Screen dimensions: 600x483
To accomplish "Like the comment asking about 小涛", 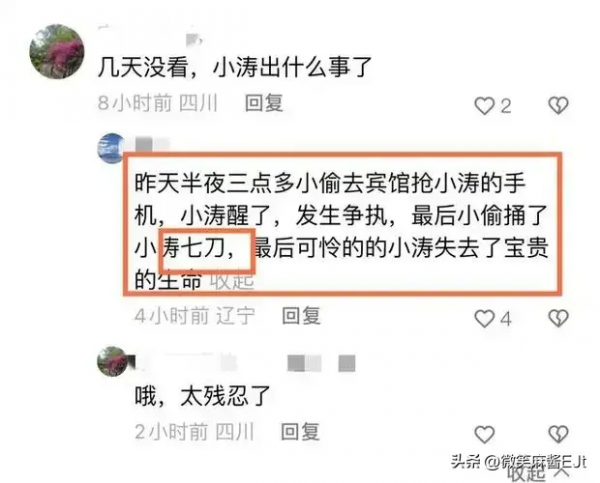I will pyautogui.click(x=484, y=106).
